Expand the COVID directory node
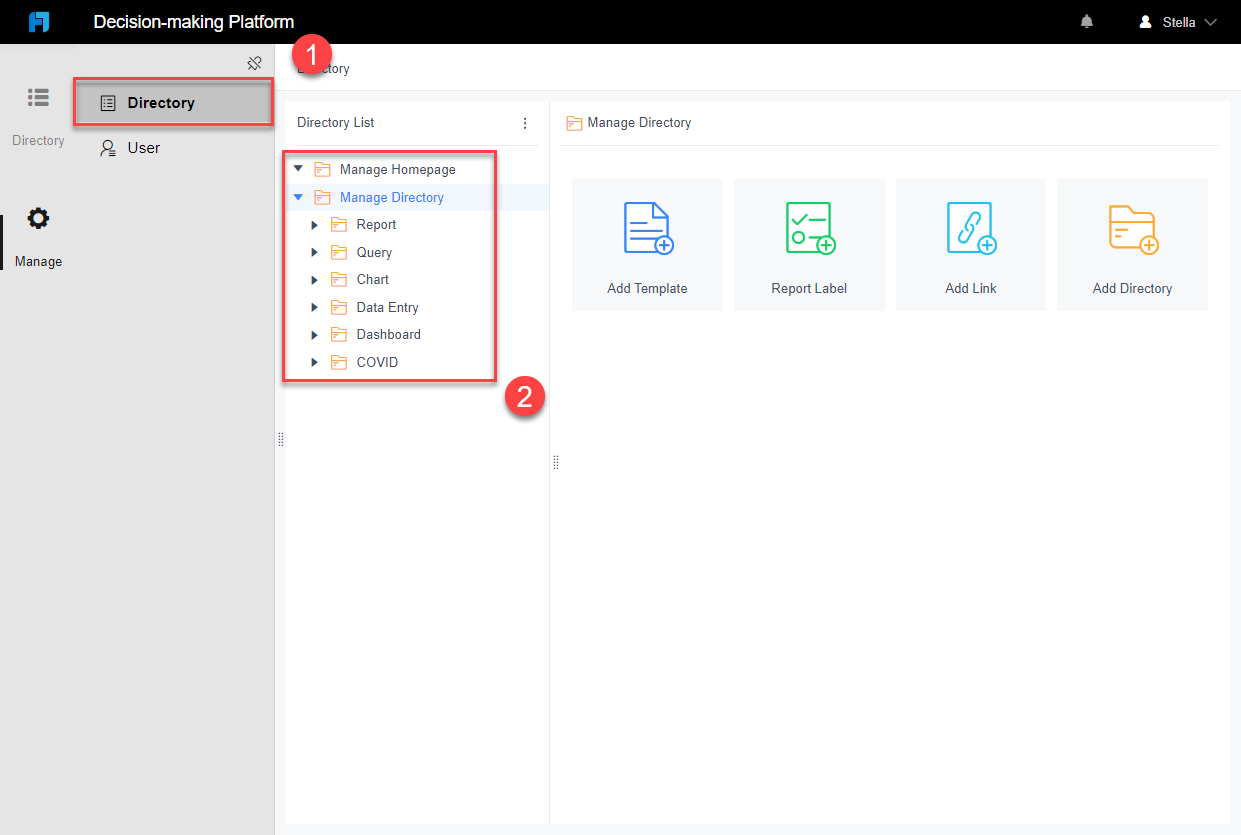The image size is (1241, 835). click(315, 362)
